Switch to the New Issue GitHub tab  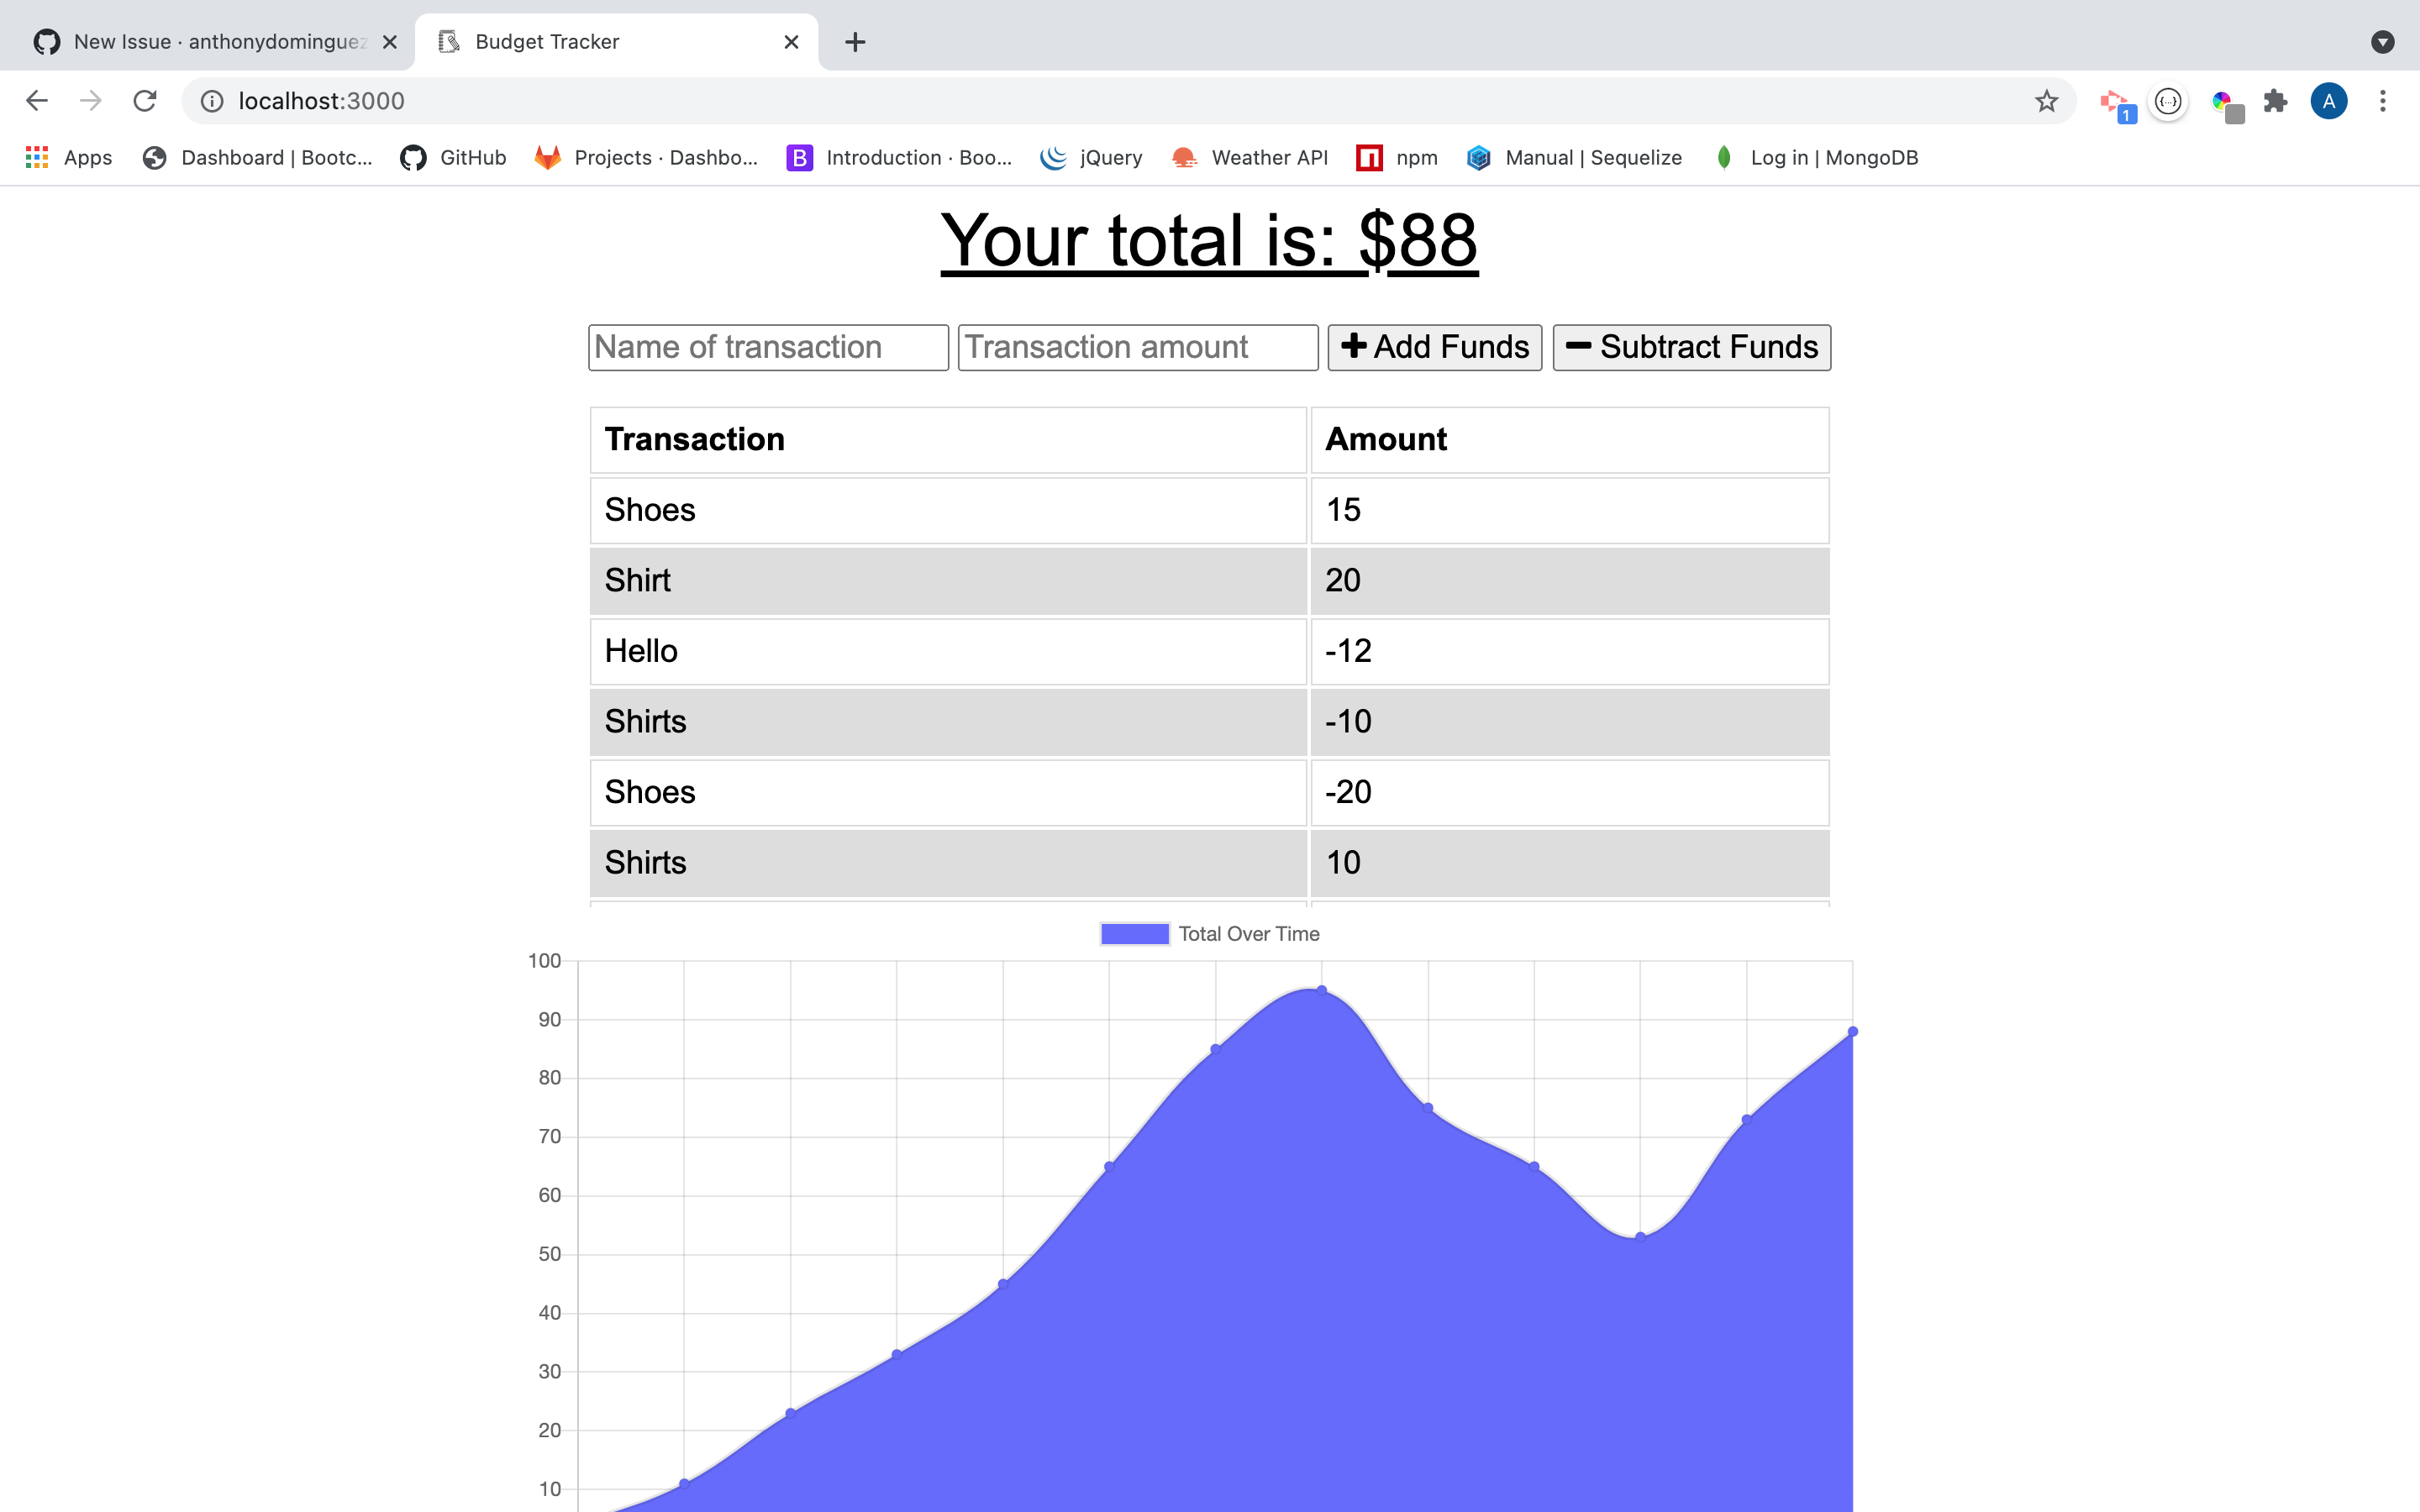tap(200, 42)
